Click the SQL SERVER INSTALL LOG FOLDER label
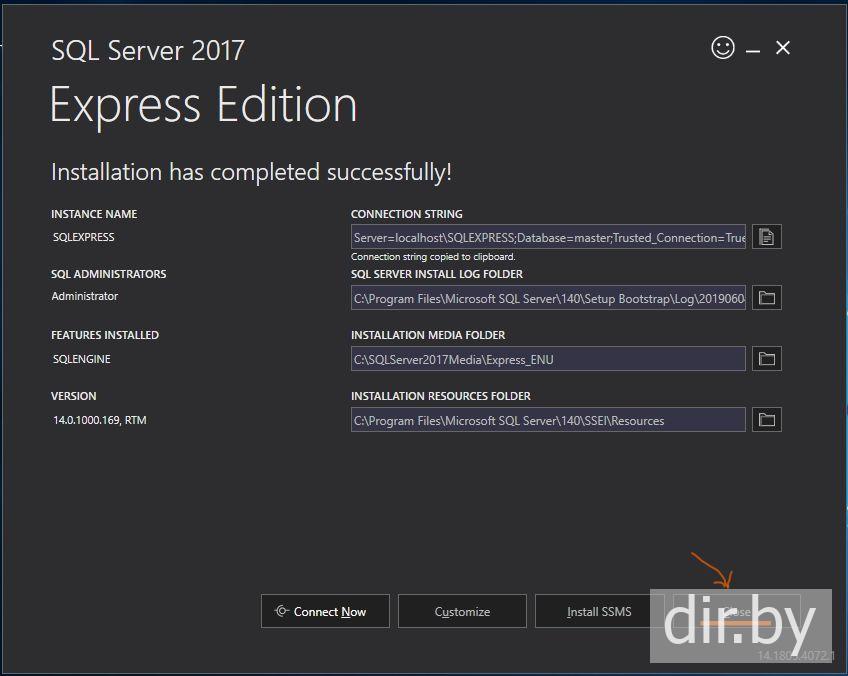This screenshot has width=848, height=676. 437,274
